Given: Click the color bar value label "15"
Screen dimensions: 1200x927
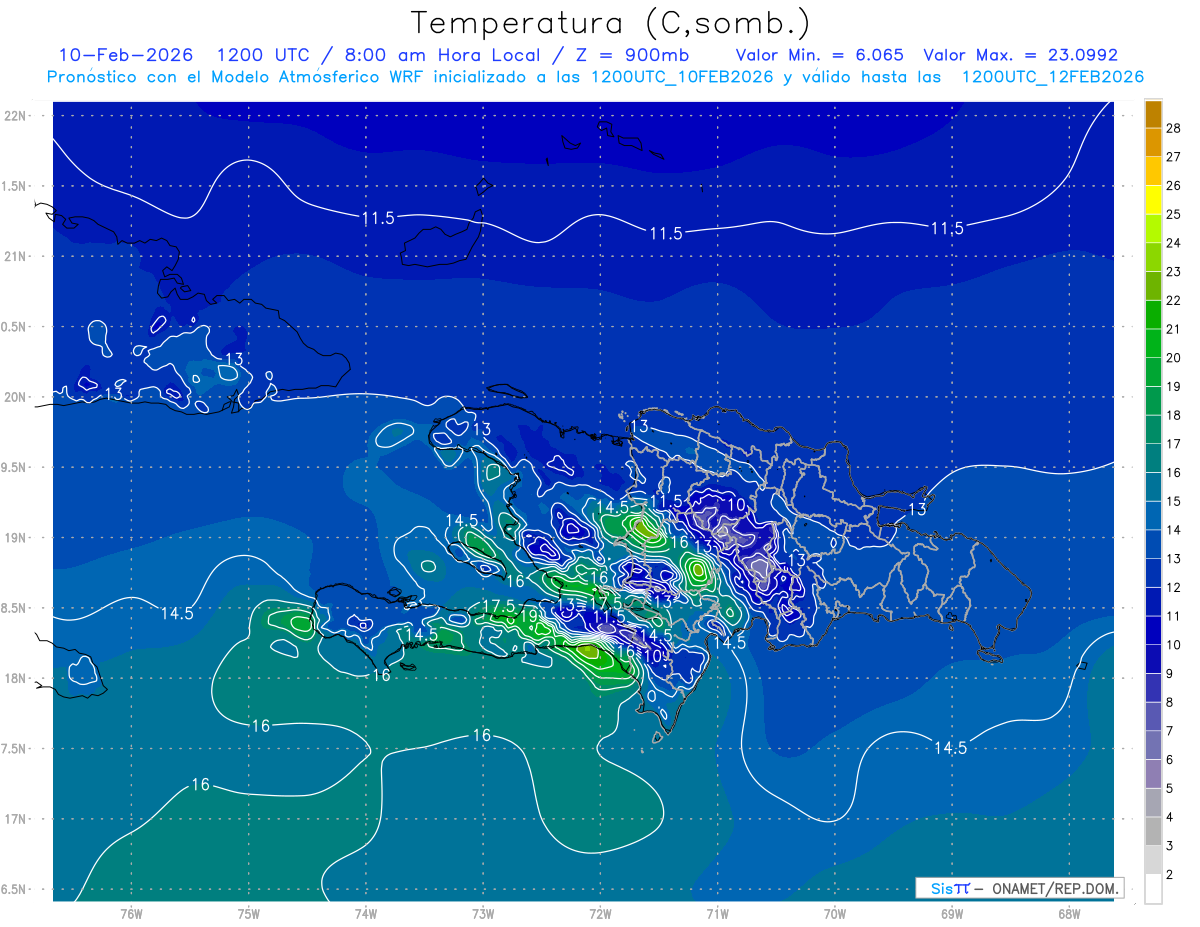Looking at the screenshot, I should (1174, 501).
